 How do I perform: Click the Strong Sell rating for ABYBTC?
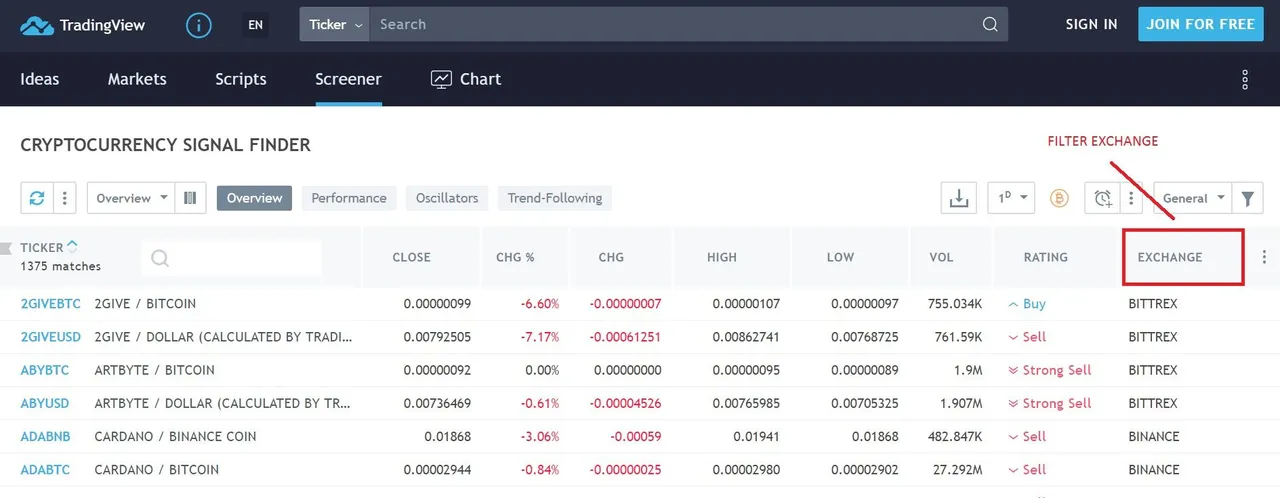tap(1050, 370)
